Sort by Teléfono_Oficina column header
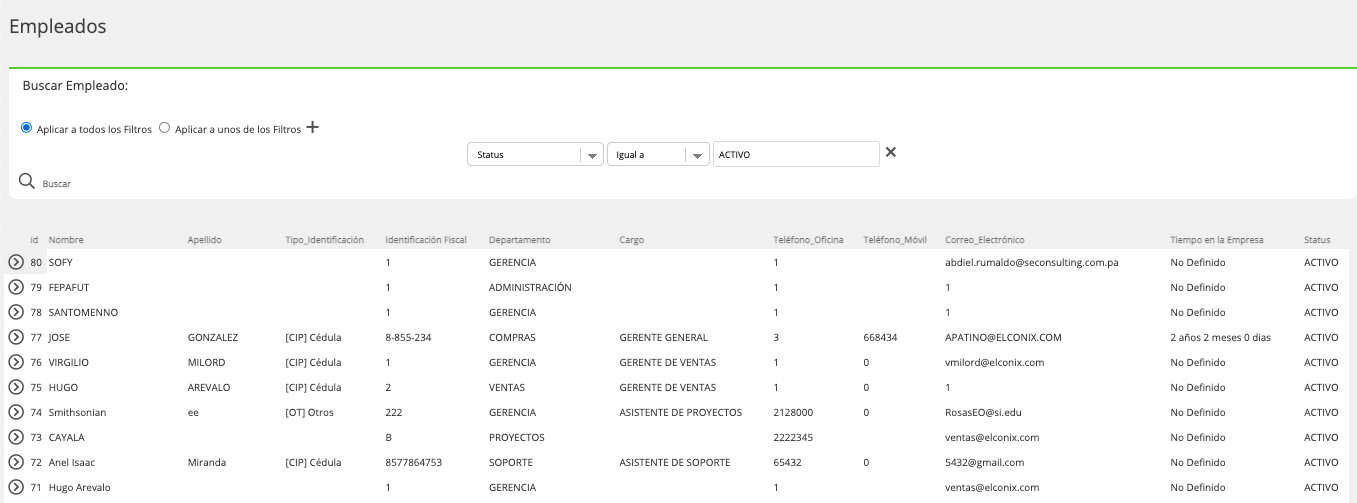The width and height of the screenshot is (1357, 503). [x=808, y=240]
